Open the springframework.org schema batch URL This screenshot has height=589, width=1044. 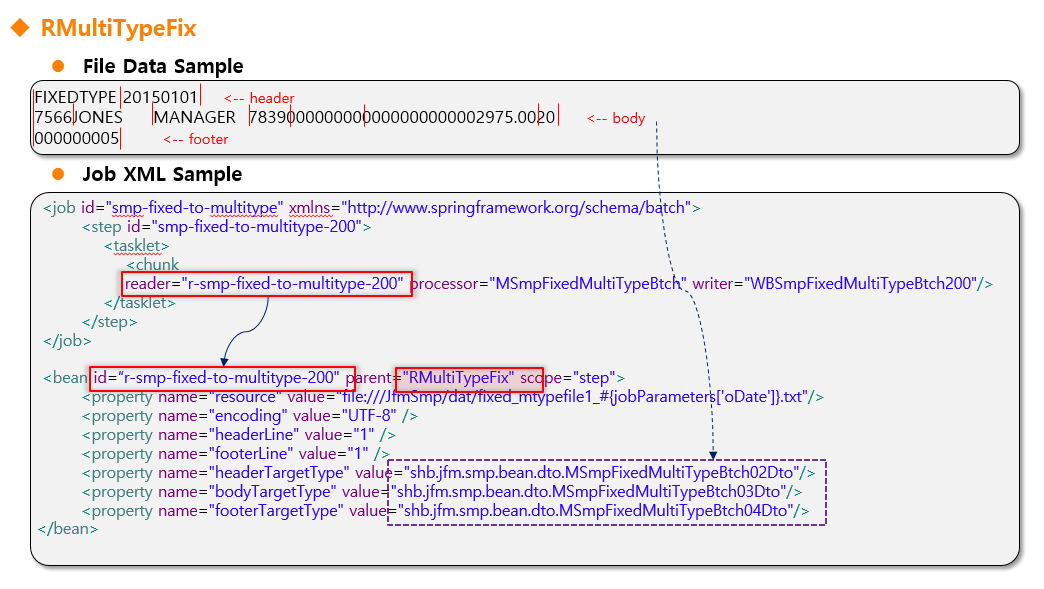(x=516, y=208)
